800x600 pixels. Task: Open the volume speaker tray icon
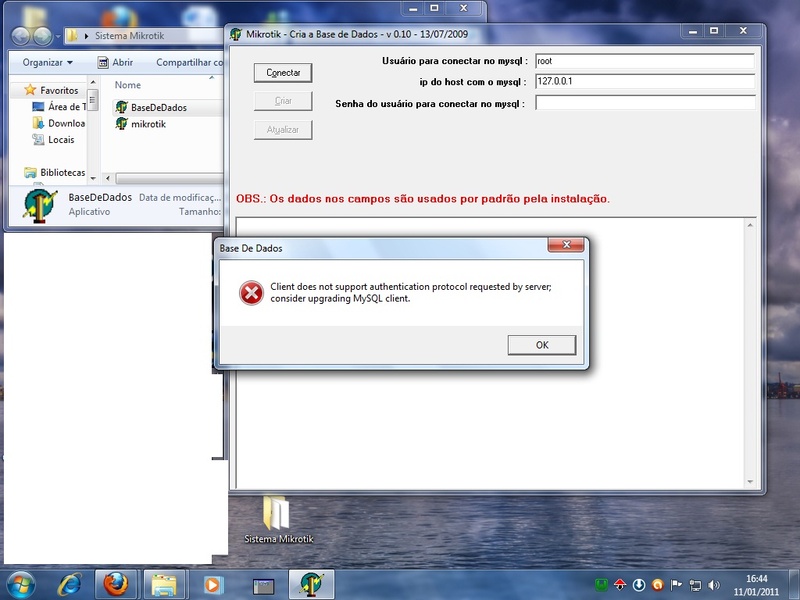point(714,585)
